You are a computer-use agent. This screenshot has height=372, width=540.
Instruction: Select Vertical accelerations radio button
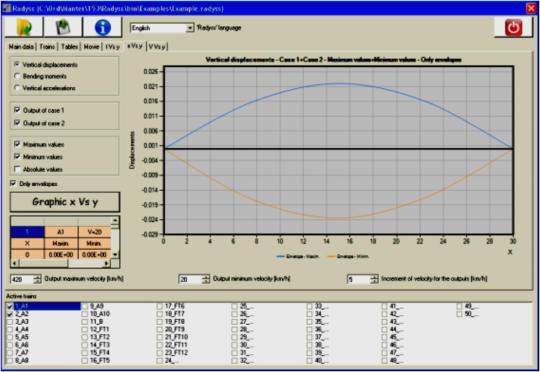click(x=17, y=88)
